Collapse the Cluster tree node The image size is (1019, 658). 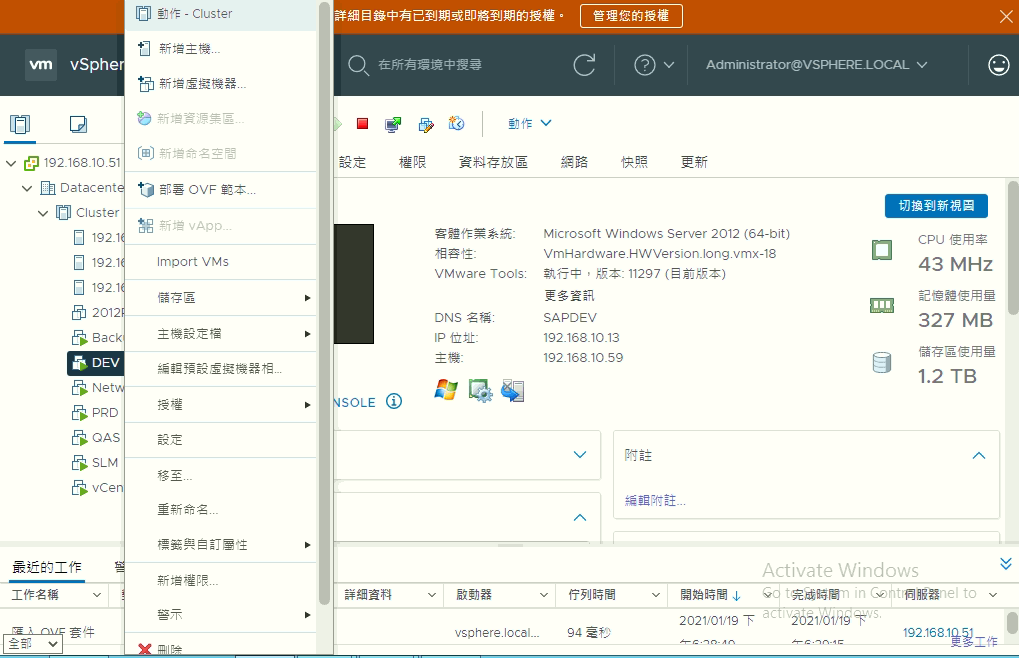point(43,213)
